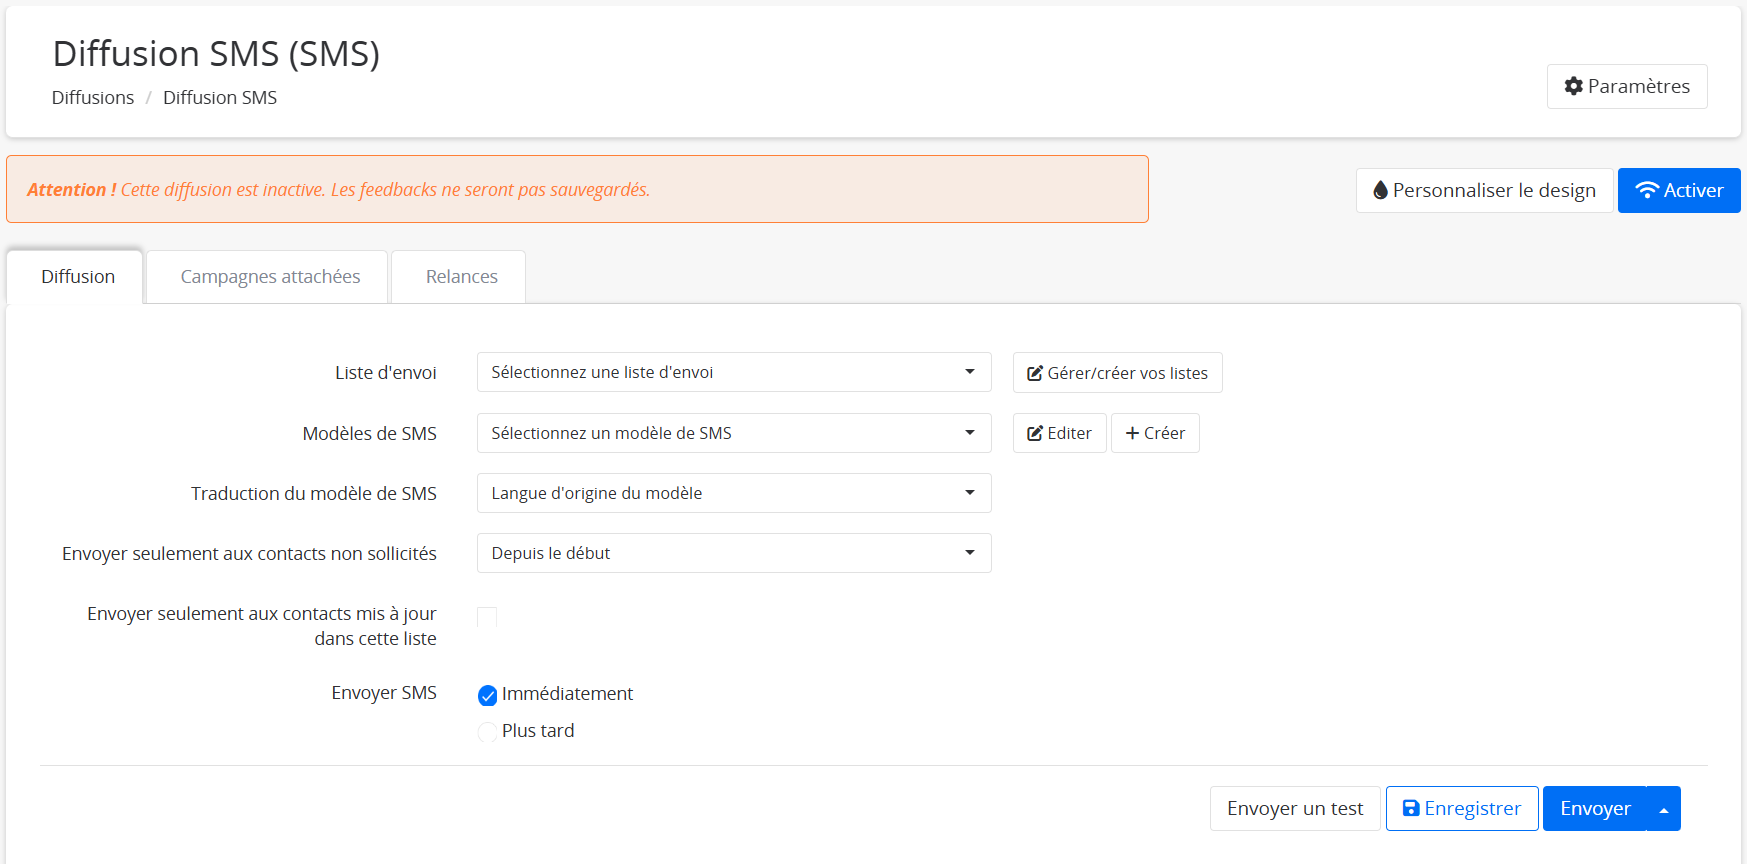The height and width of the screenshot is (864, 1747).
Task: Click the floppy disk icon on Enregistrer
Action: (1411, 808)
